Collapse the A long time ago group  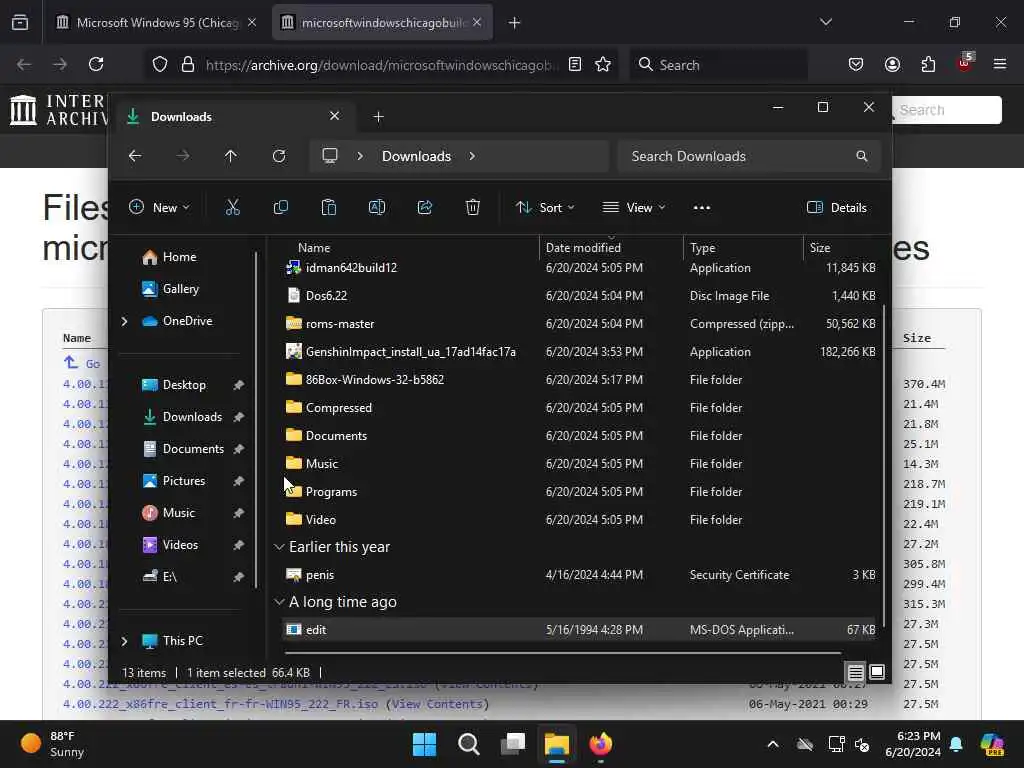click(280, 601)
